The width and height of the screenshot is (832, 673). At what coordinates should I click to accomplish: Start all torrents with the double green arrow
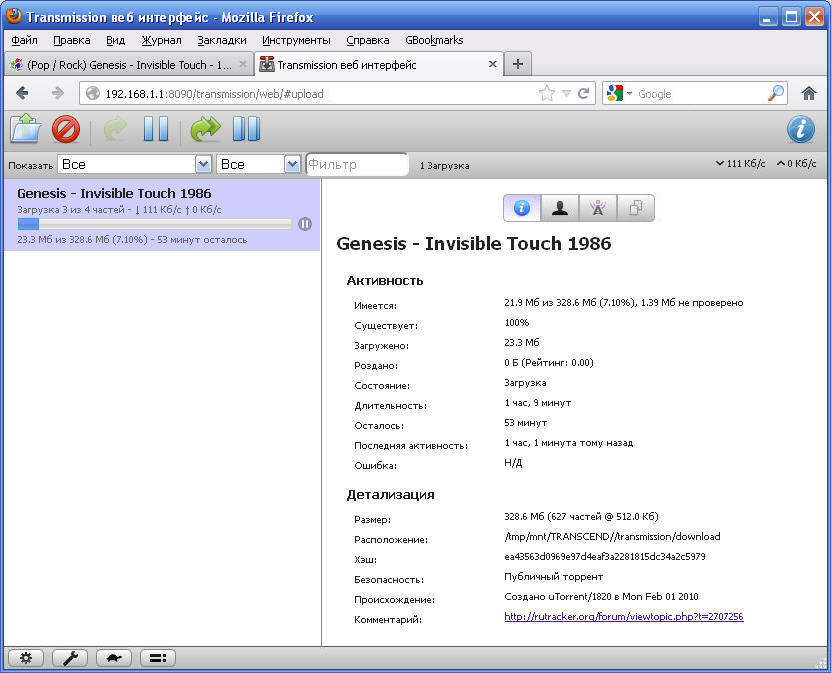pos(205,129)
